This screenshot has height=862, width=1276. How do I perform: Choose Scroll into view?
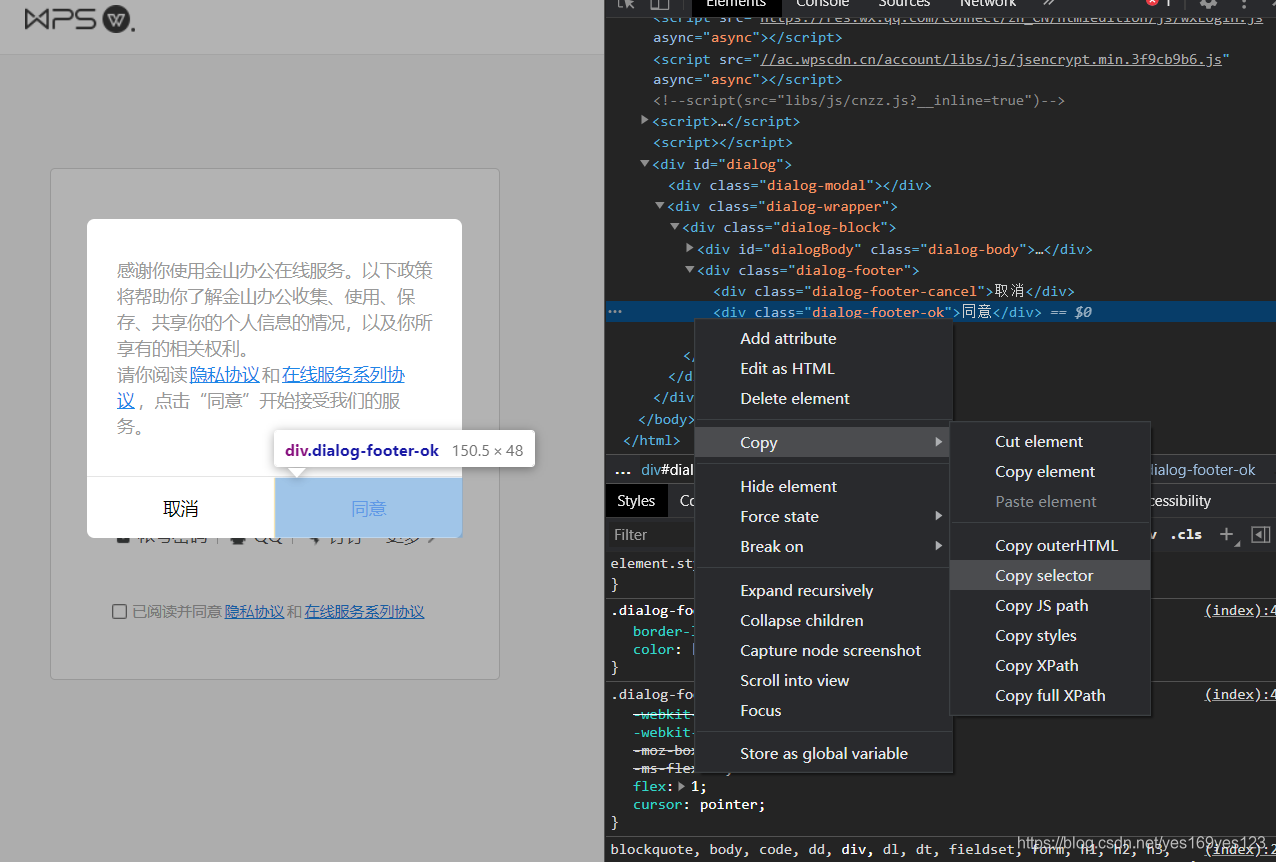[823, 680]
